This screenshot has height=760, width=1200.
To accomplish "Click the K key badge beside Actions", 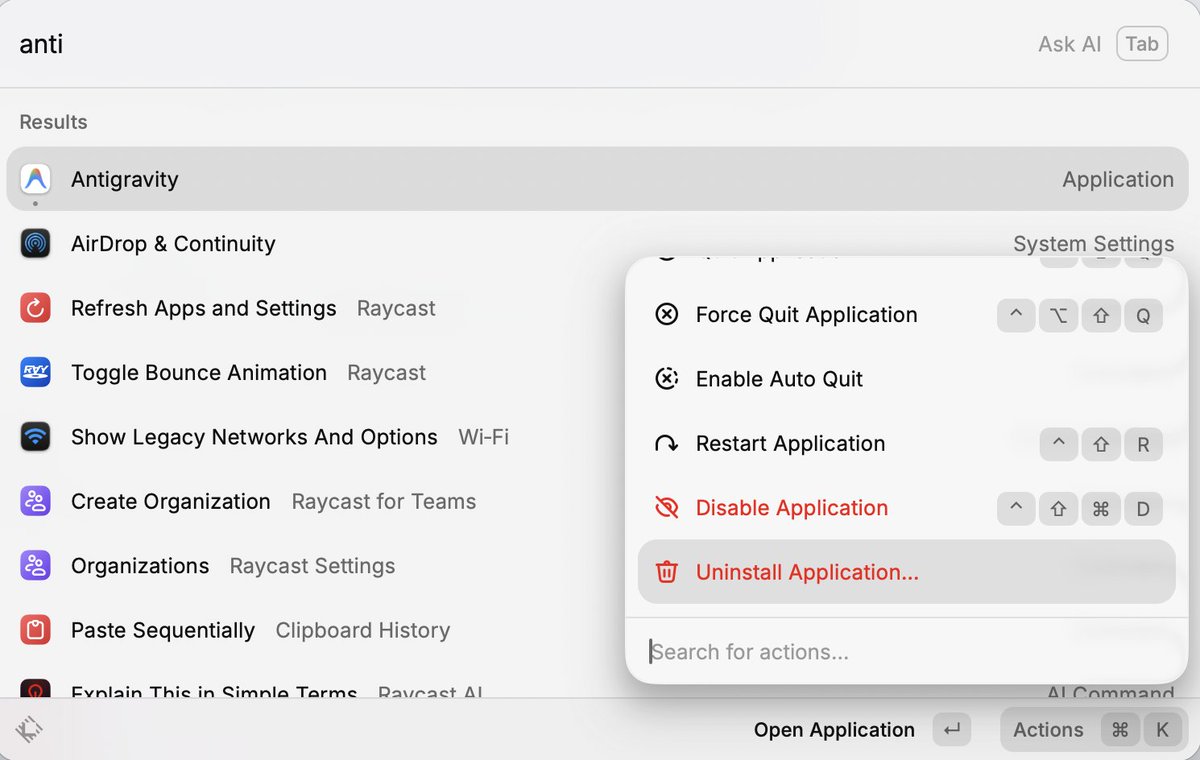I will (x=1162, y=730).
